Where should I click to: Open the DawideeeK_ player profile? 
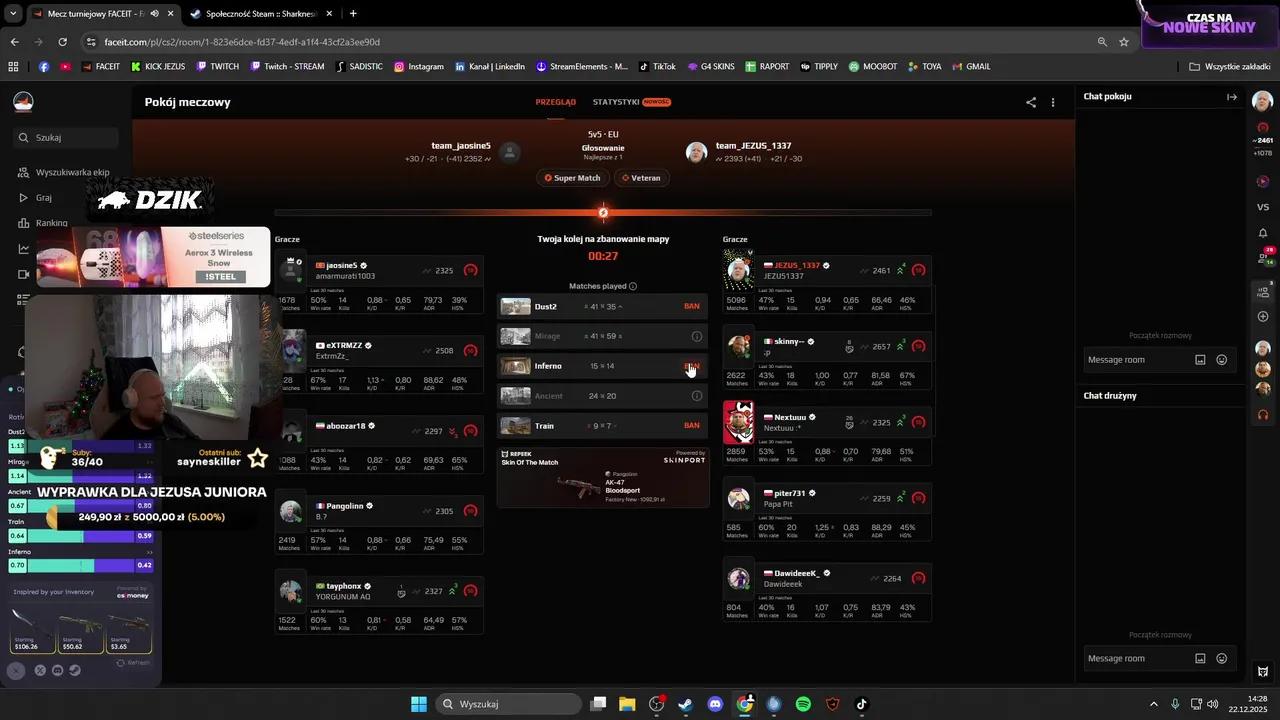(797, 573)
